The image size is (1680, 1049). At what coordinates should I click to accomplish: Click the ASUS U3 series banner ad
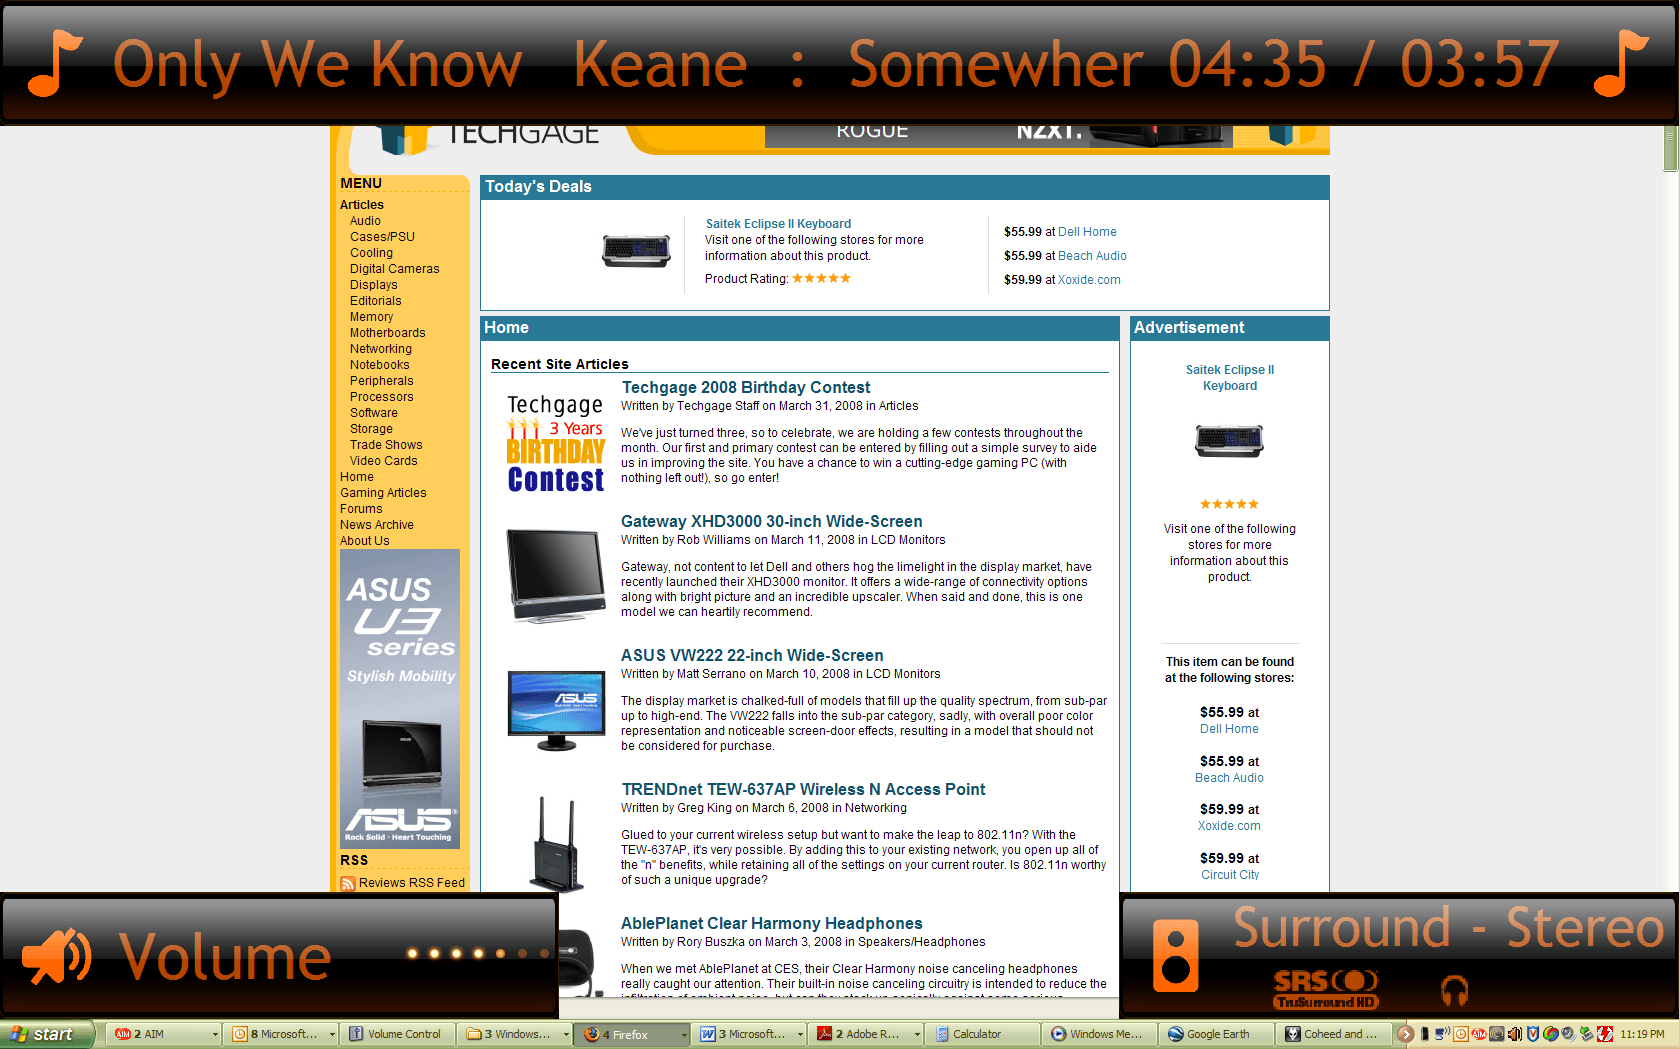[x=400, y=698]
